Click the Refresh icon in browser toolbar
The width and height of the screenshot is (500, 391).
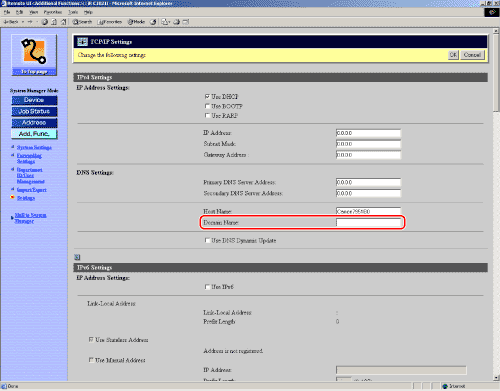click(54, 22)
